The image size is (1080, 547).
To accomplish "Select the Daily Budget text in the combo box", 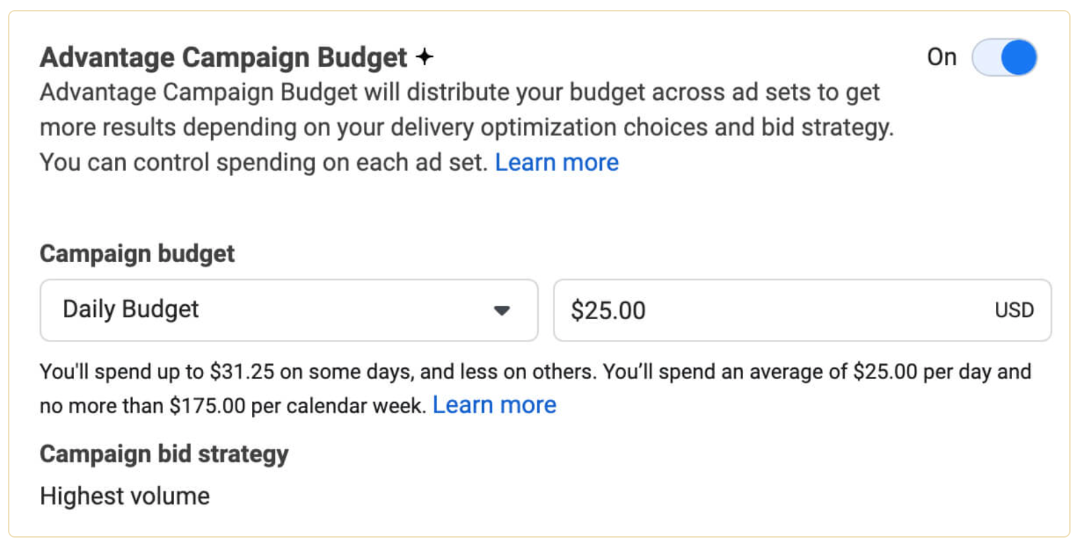I will (131, 310).
